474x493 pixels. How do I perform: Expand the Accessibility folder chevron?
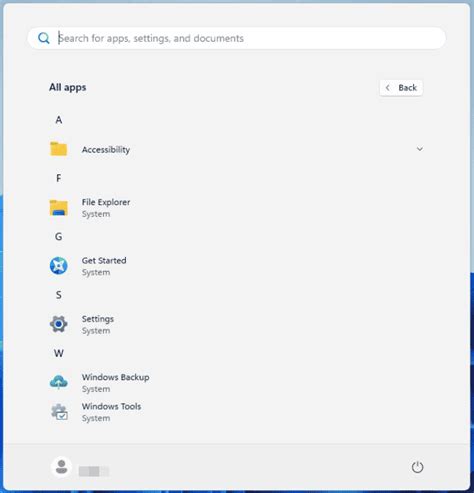(x=420, y=149)
